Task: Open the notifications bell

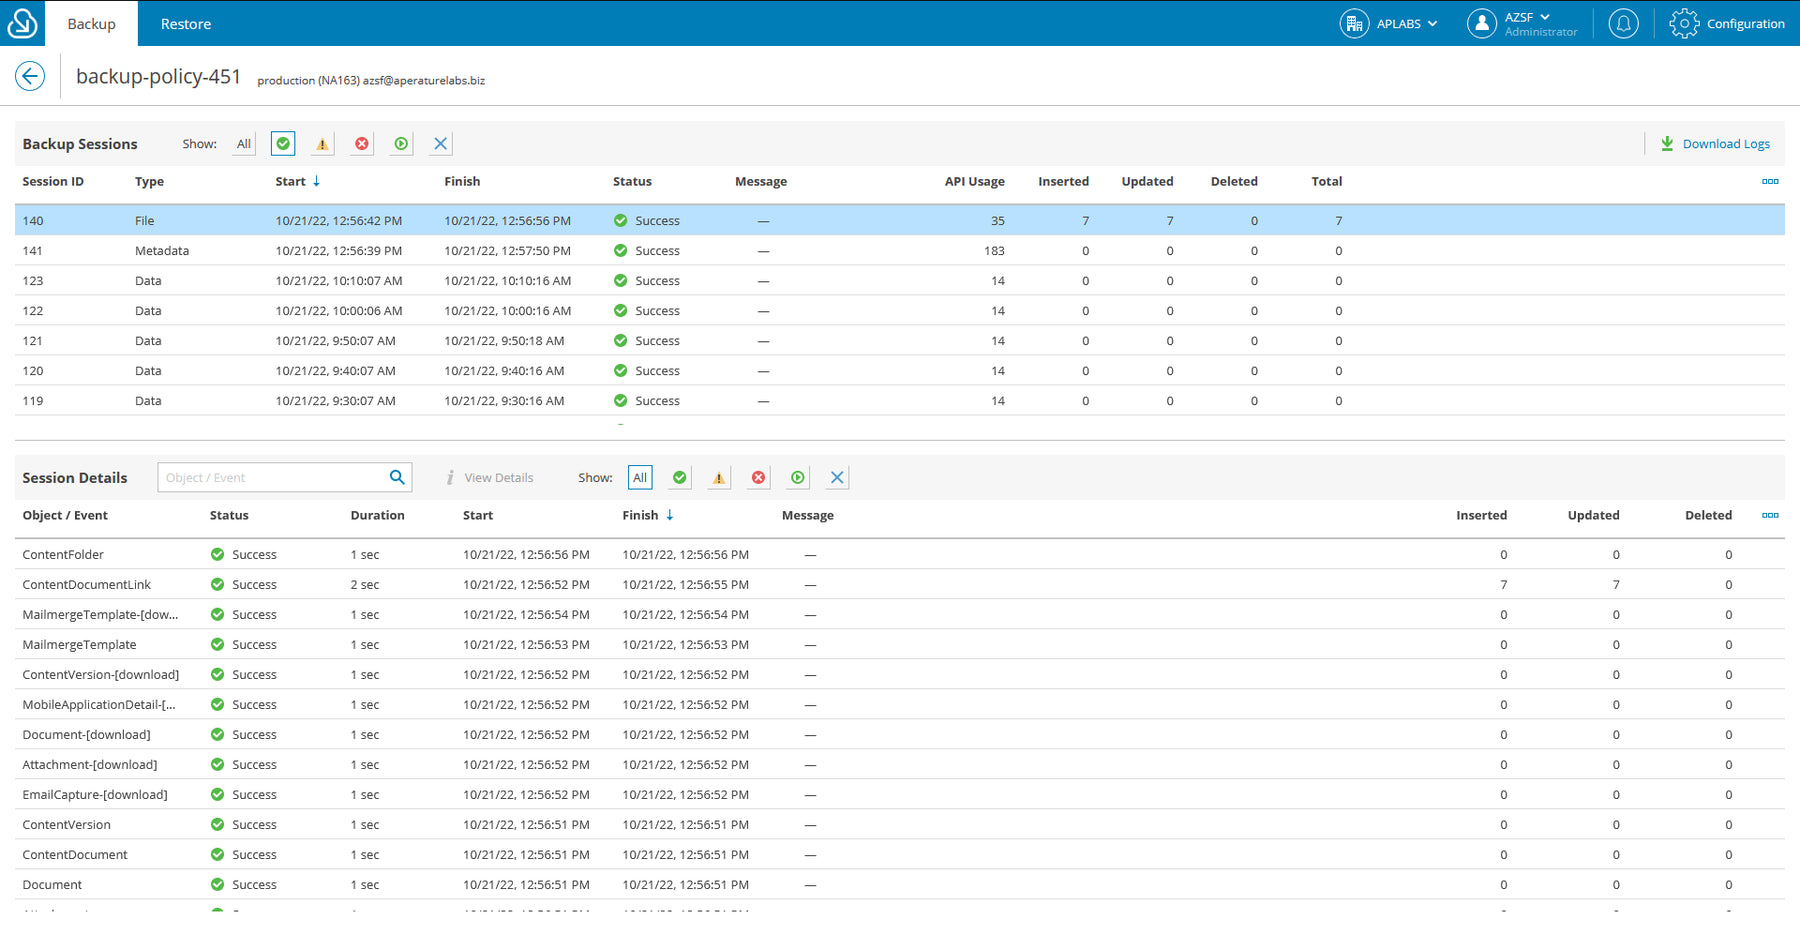Action: click(1623, 23)
